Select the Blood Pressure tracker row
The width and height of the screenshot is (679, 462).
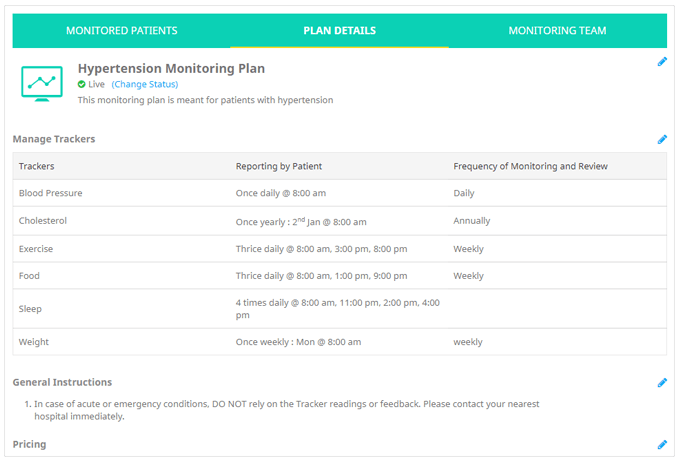tap(340, 193)
